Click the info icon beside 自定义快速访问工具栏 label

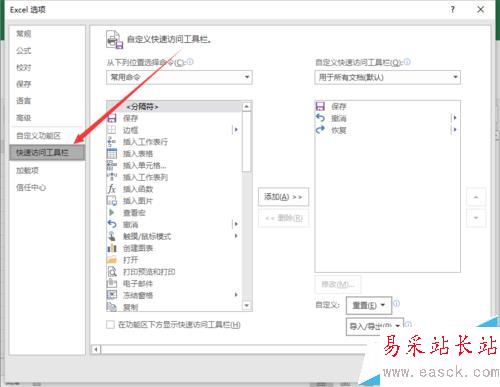point(407,62)
